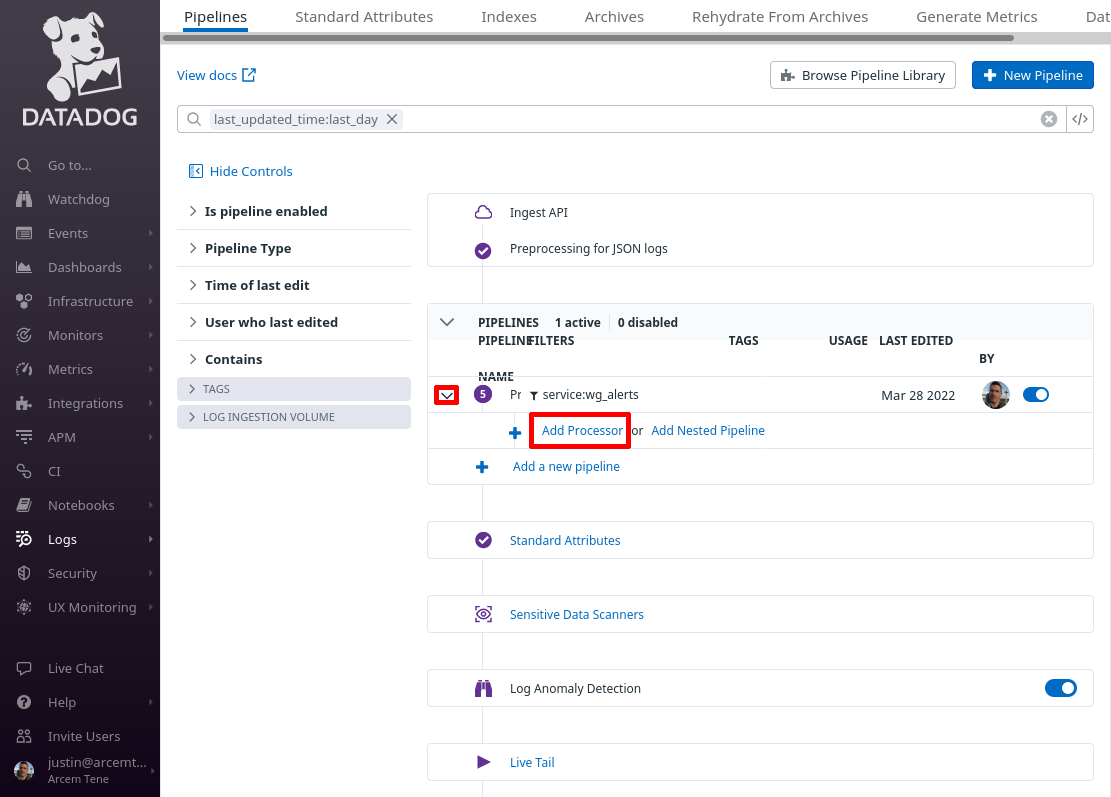The image size is (1111, 797).
Task: Click the APM icon in sidebar
Action: (x=24, y=437)
